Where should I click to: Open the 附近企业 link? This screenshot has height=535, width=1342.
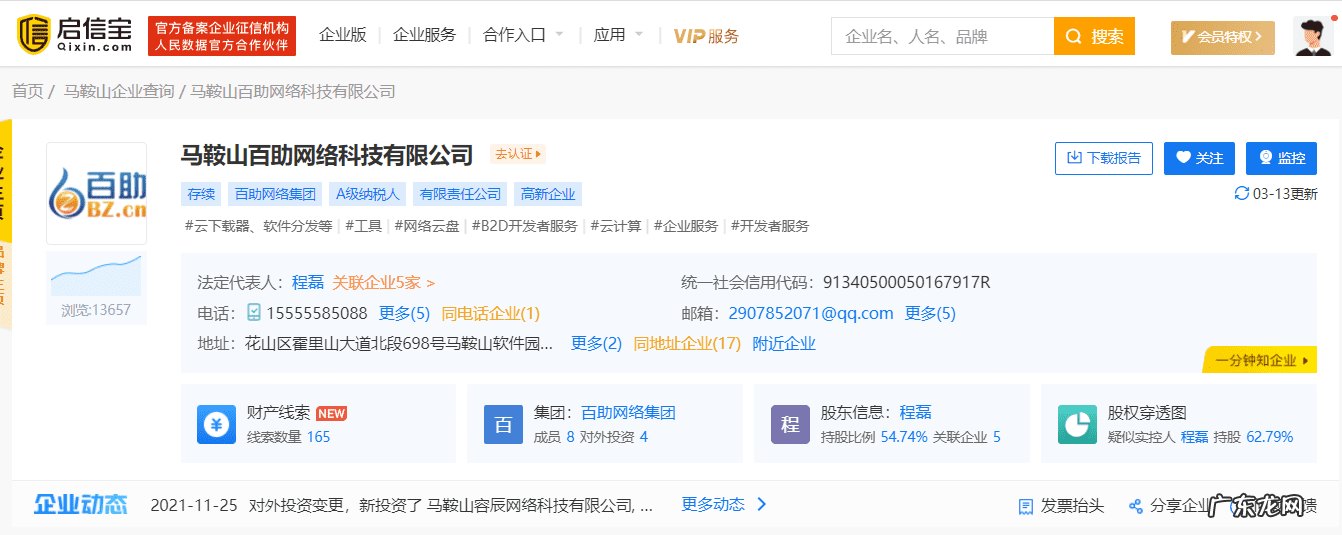coord(784,343)
